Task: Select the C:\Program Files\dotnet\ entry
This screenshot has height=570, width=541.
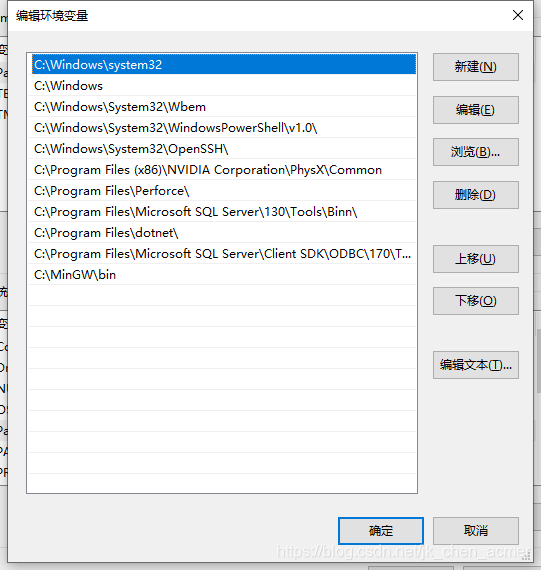Action: click(x=222, y=233)
